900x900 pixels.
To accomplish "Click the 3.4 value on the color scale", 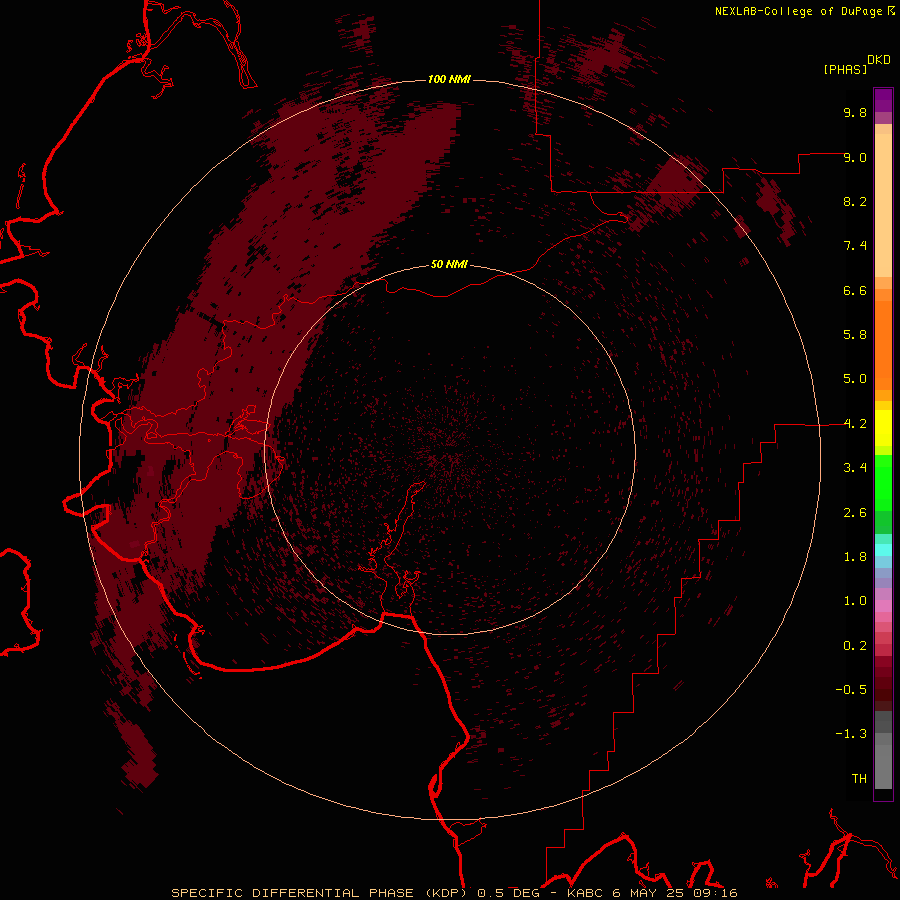I will coord(855,468).
